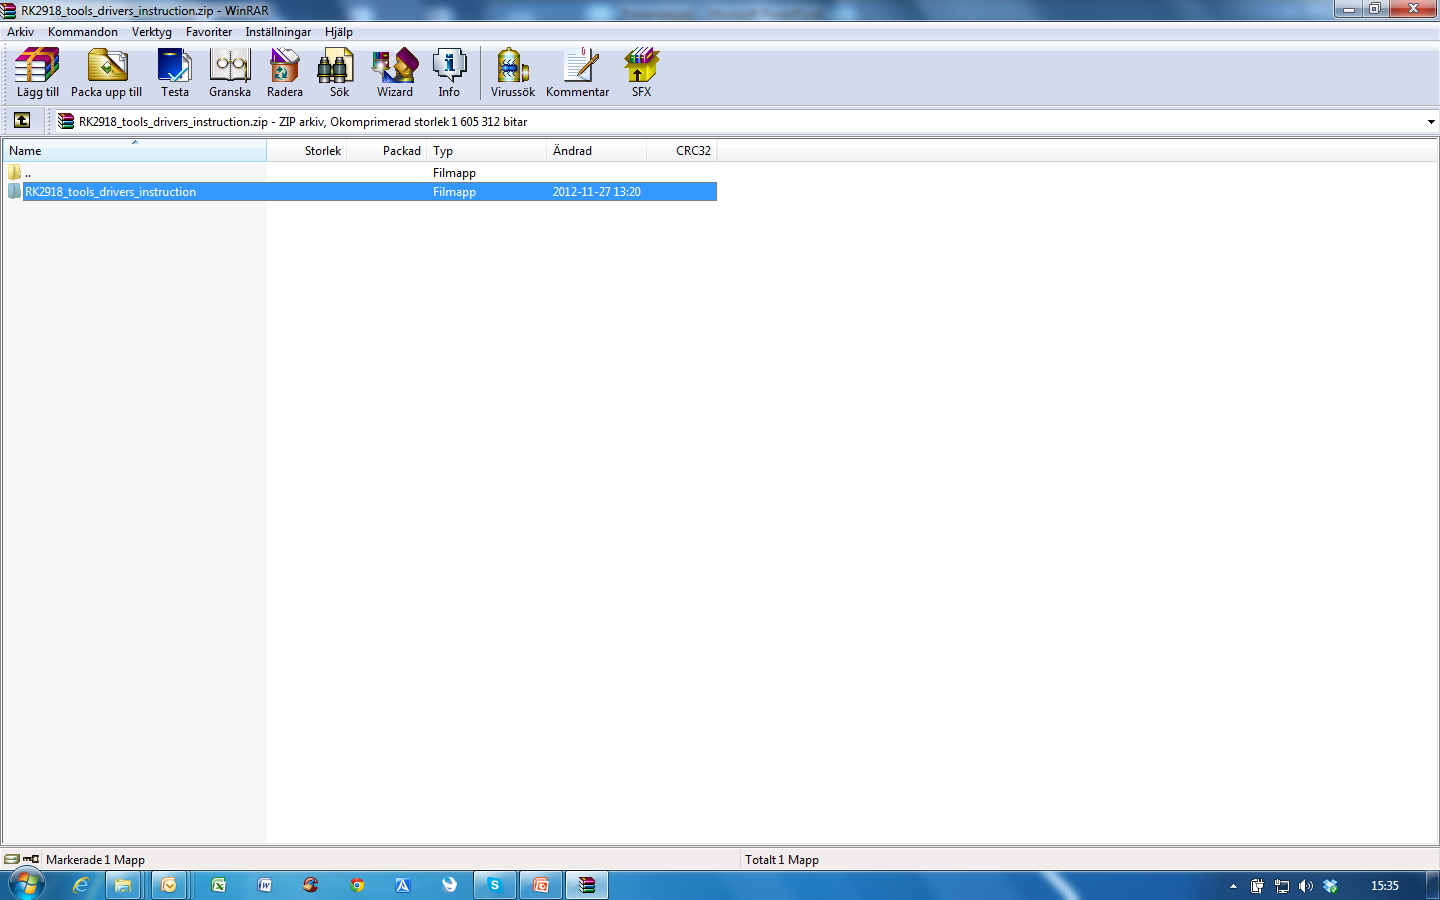The image size is (1440, 900).
Task: Click the Filmapp type of selected folder
Action: (454, 192)
